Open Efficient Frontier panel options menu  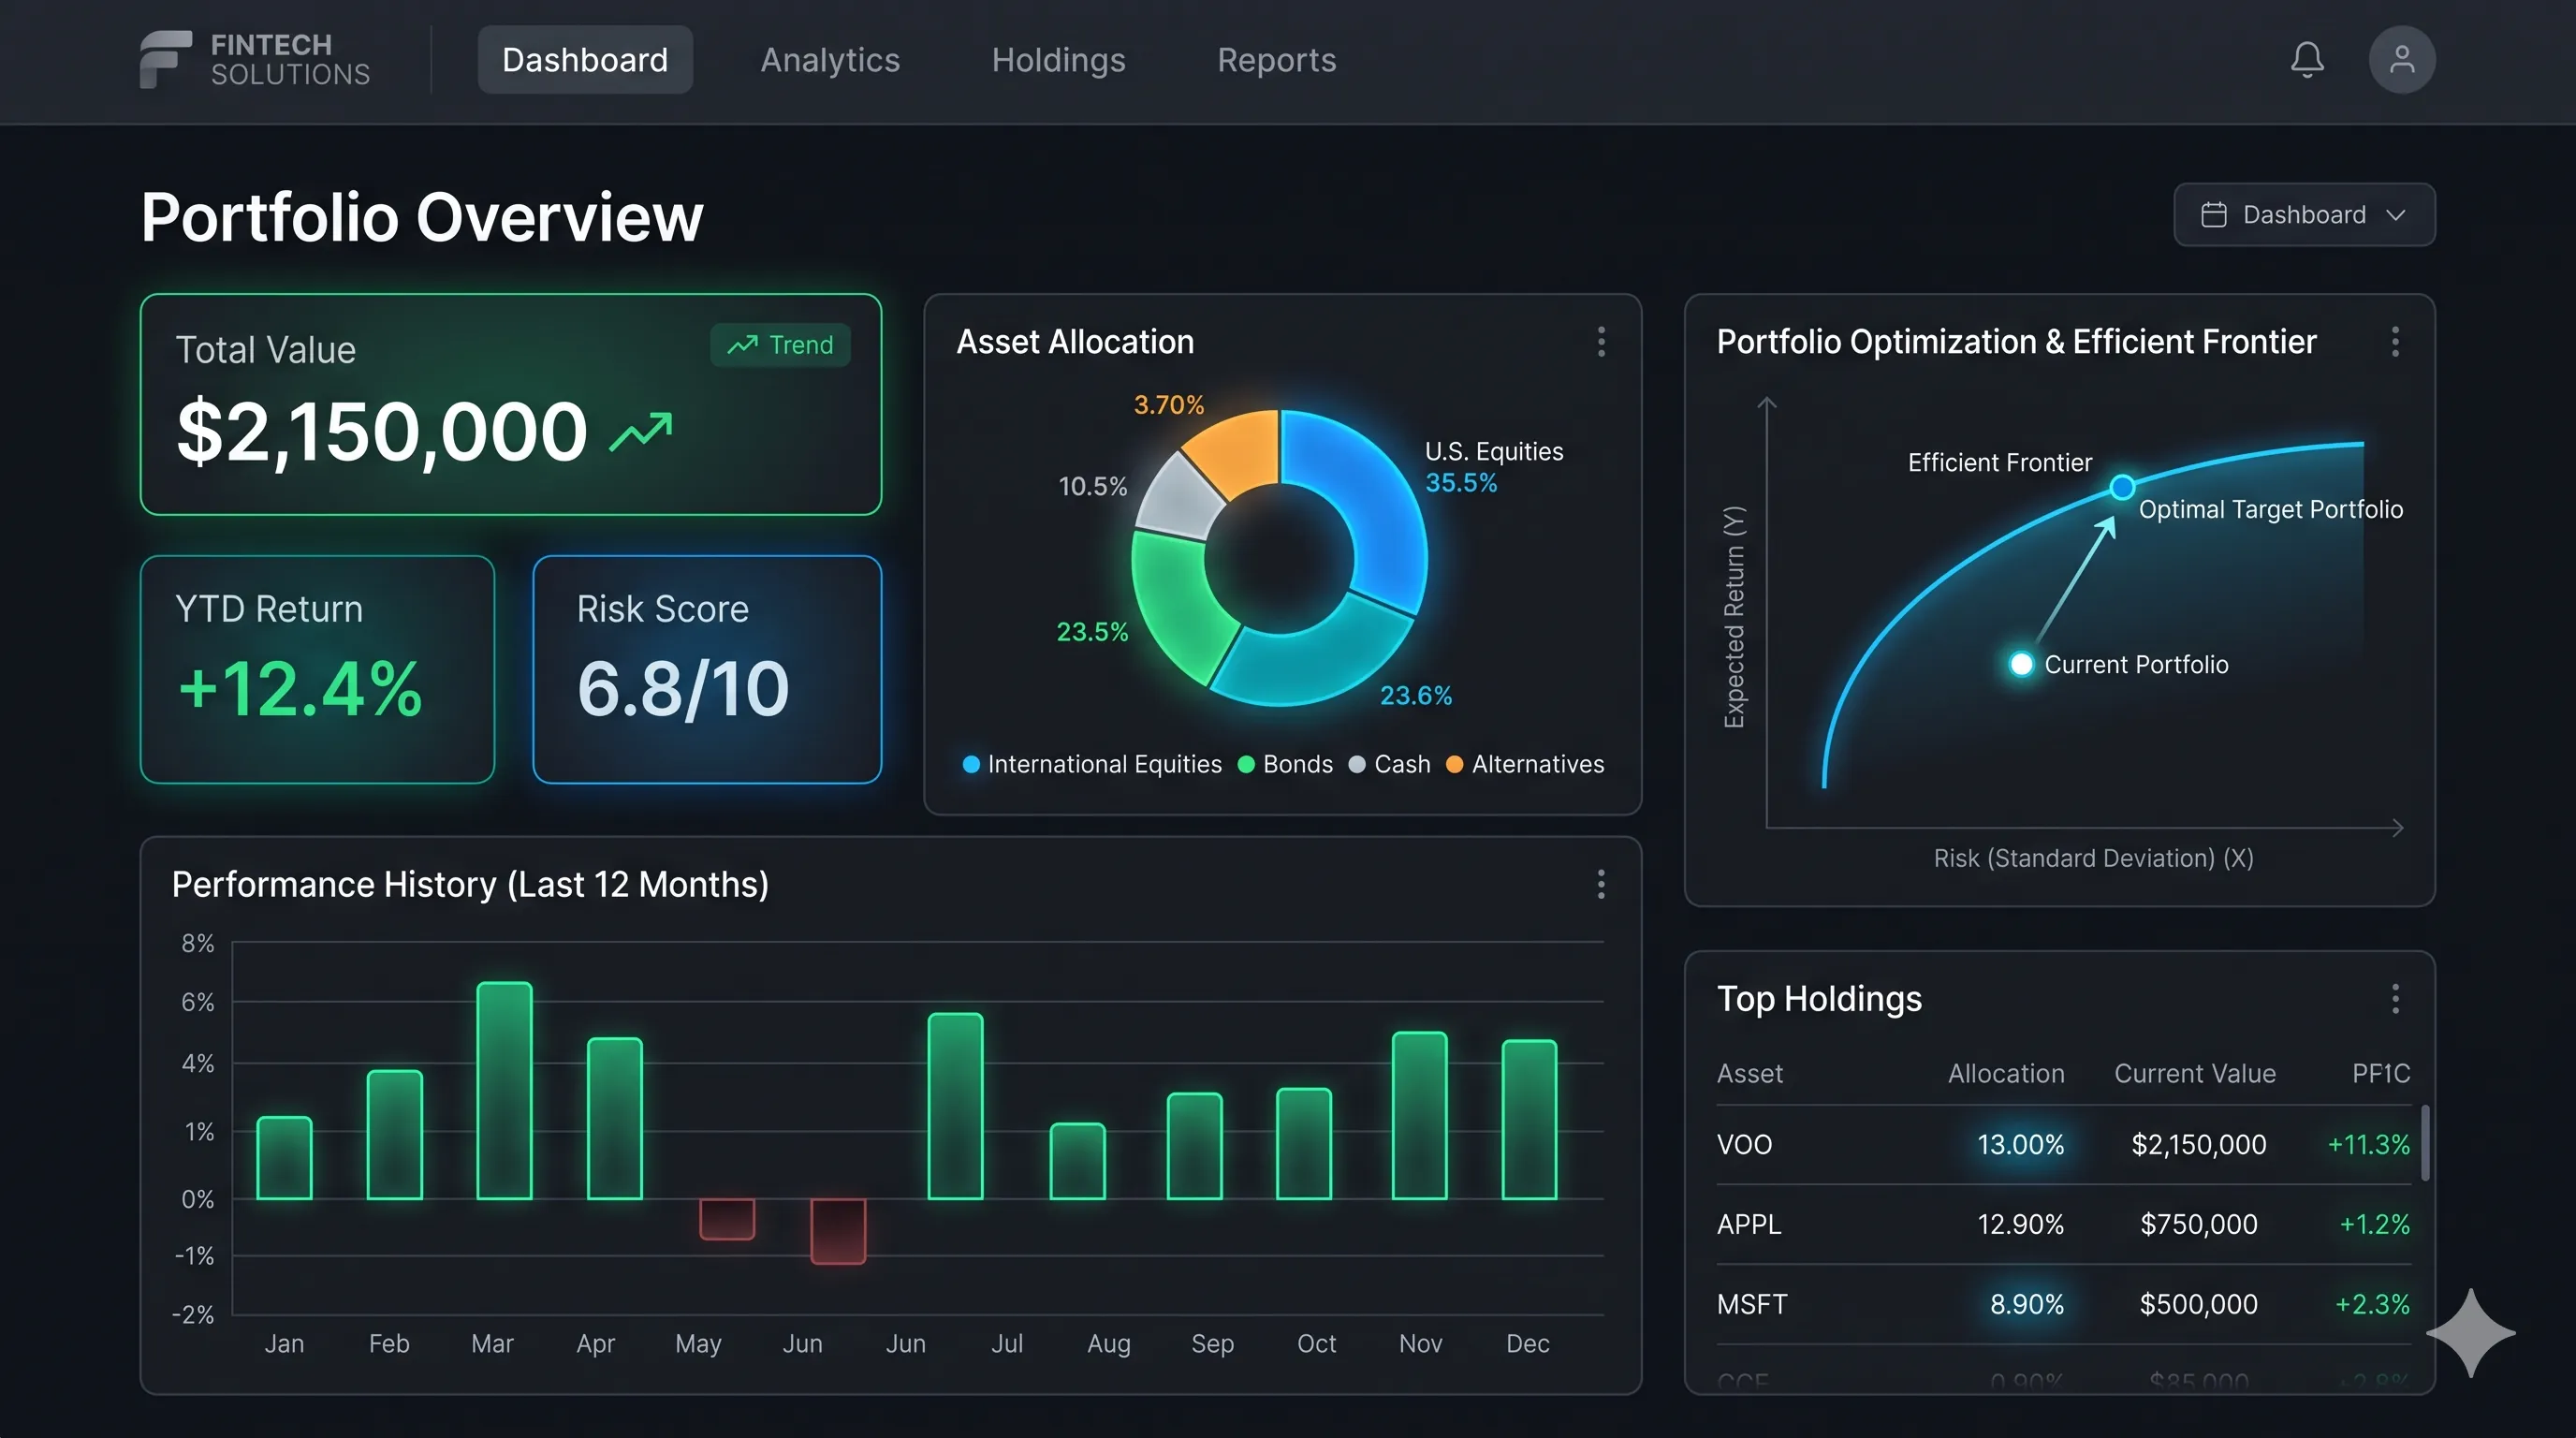coord(2395,342)
